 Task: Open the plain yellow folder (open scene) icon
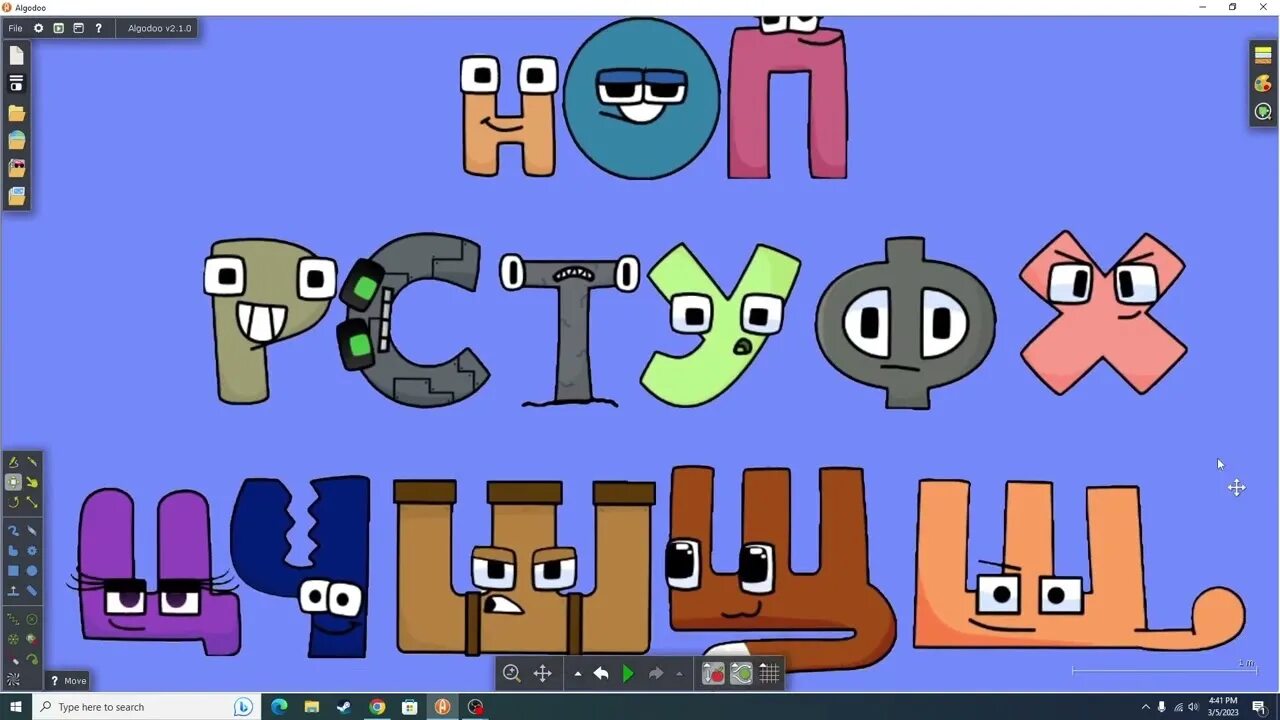point(17,112)
